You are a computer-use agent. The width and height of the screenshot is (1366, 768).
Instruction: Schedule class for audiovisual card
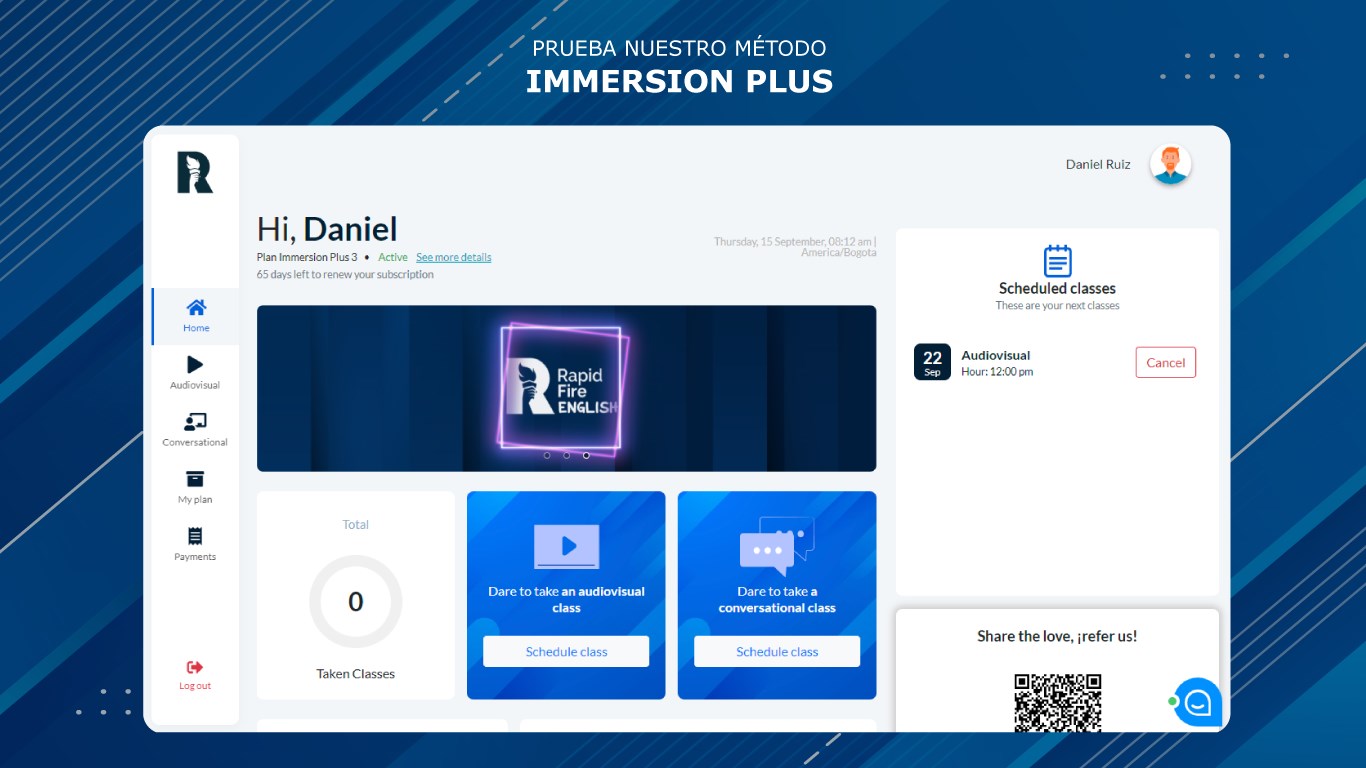(x=566, y=651)
